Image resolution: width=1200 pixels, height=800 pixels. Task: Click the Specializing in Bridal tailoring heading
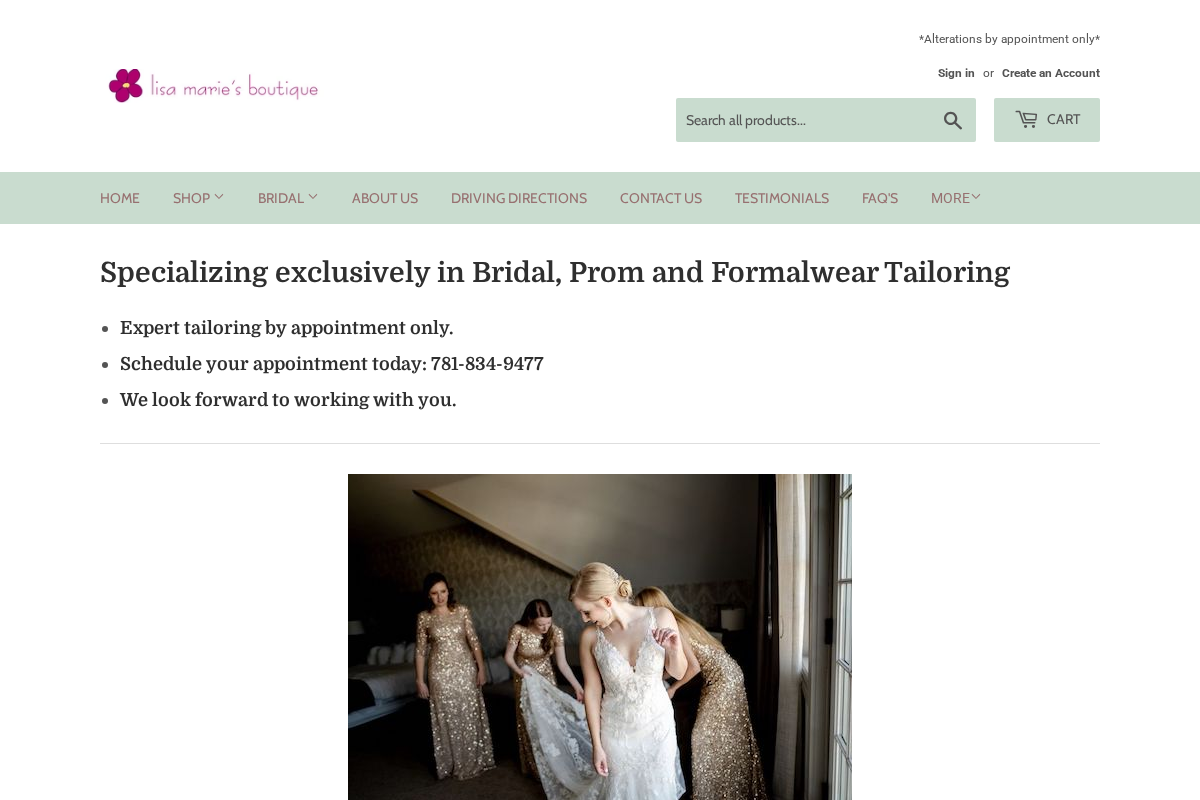coord(555,272)
